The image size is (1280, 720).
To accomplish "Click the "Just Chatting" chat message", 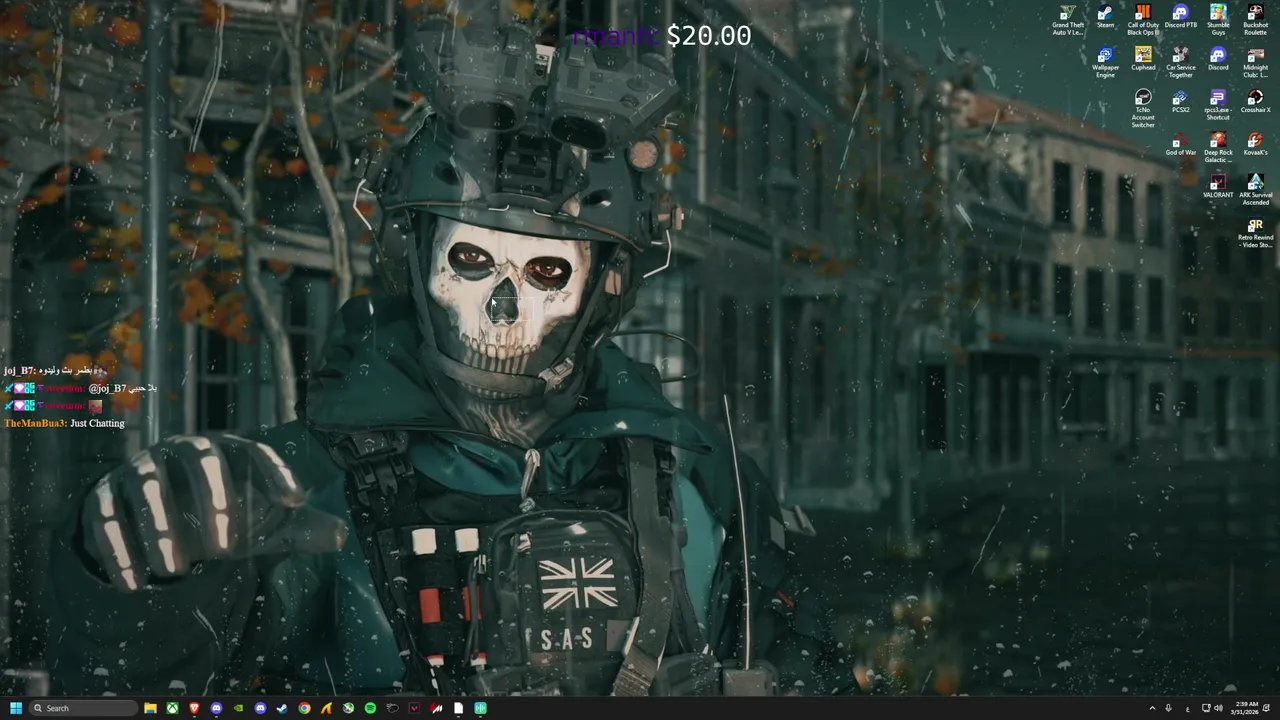I will tap(97, 423).
